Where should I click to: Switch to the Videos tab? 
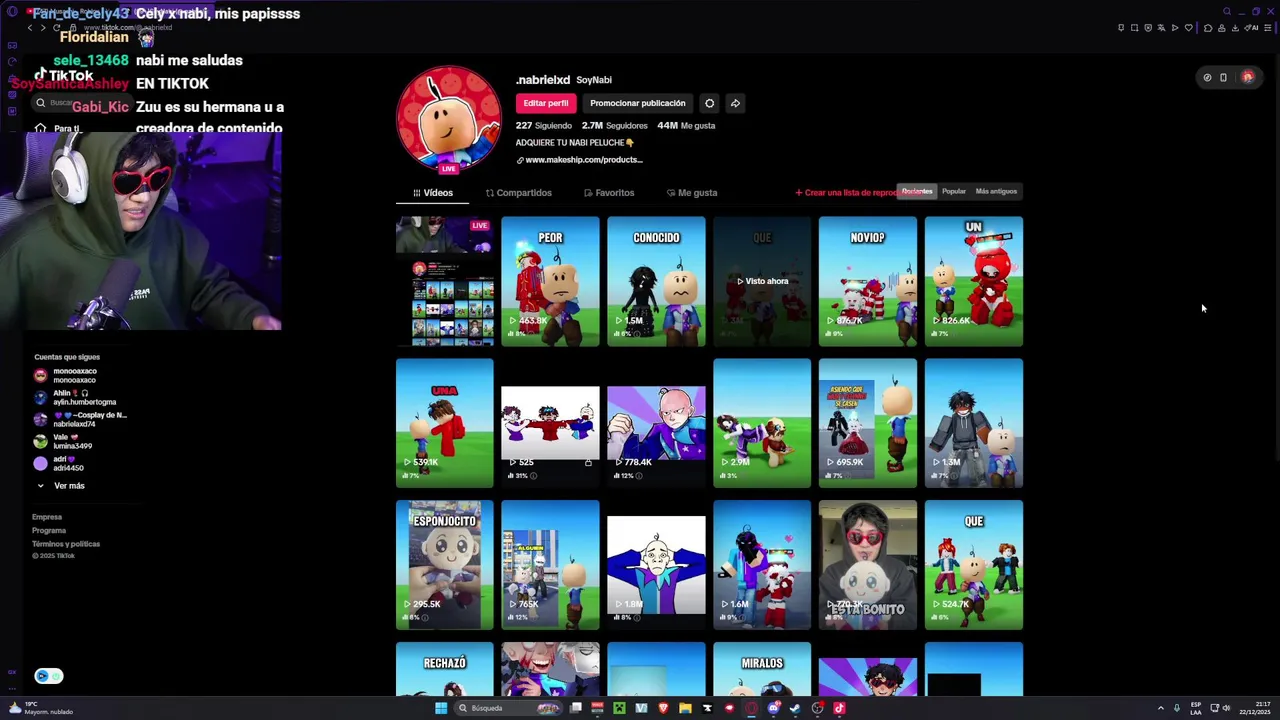point(433,193)
